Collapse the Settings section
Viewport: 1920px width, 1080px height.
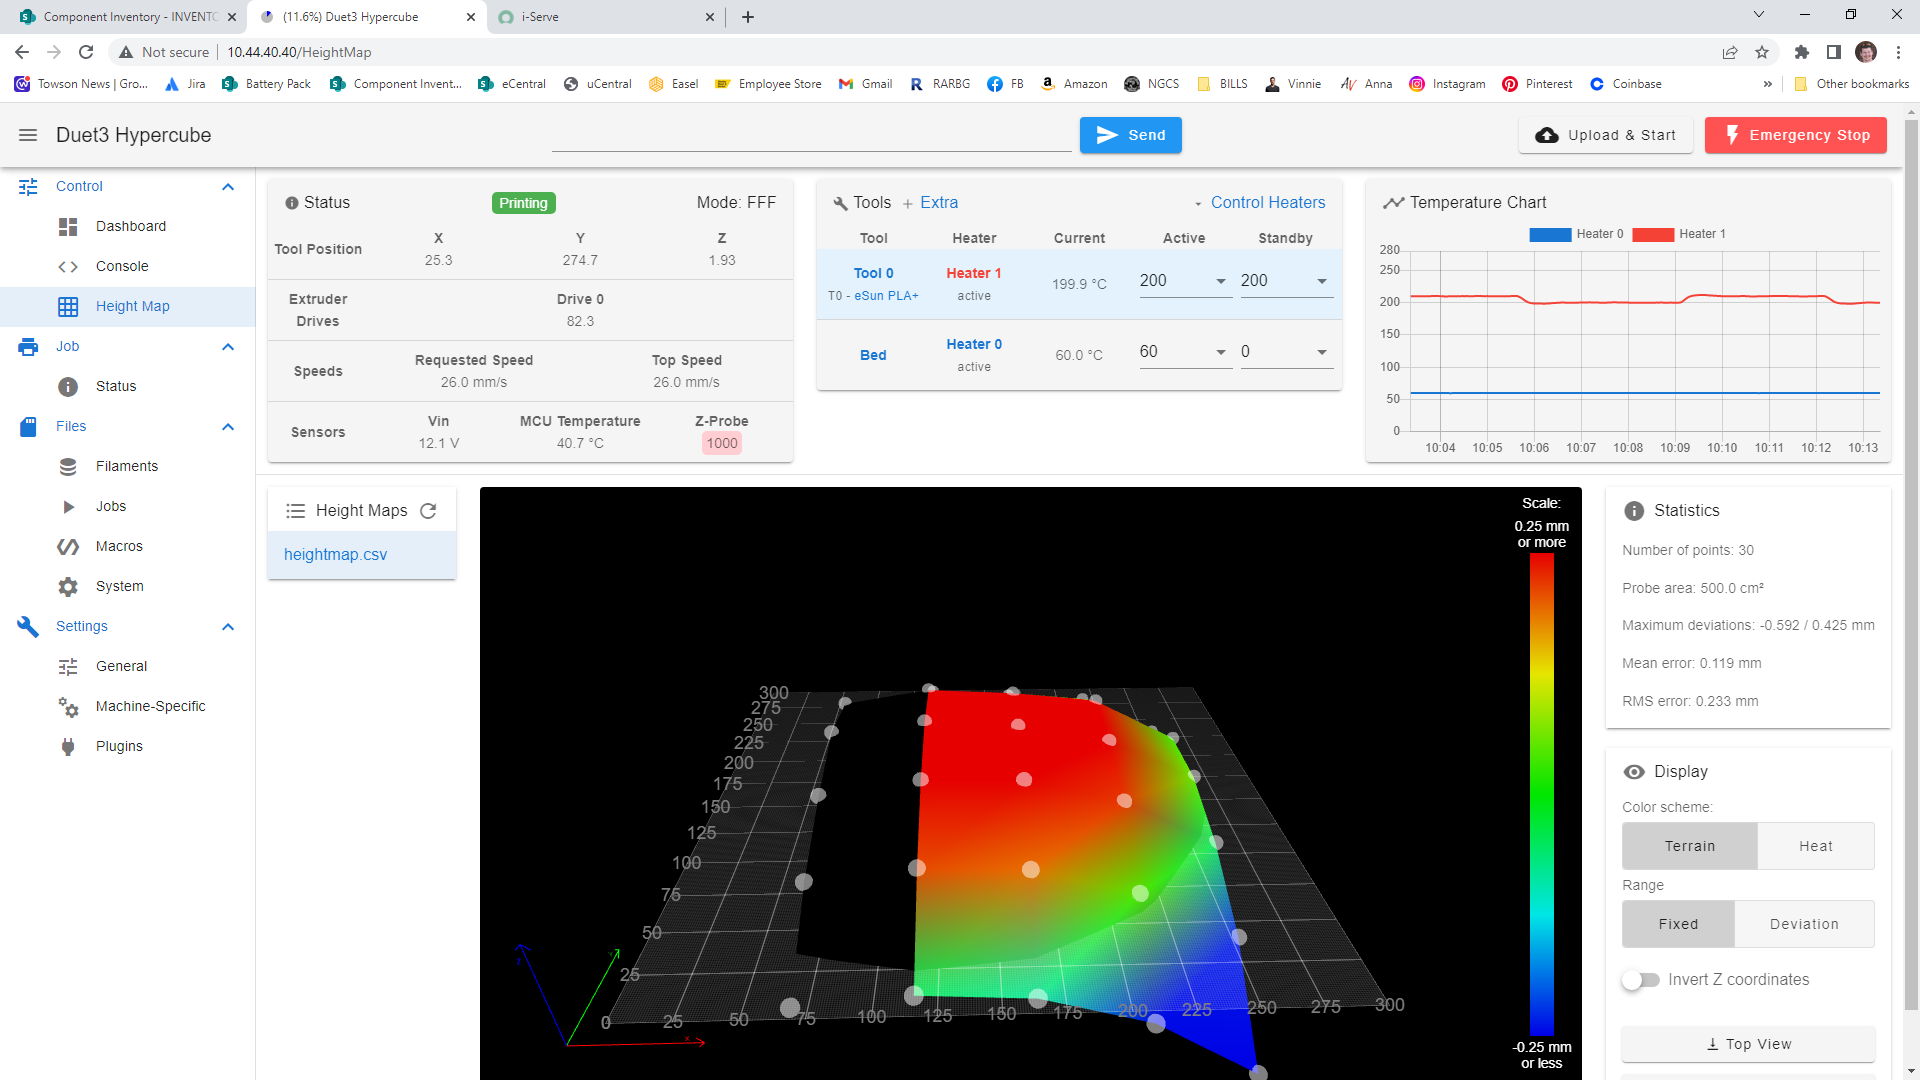coord(228,627)
